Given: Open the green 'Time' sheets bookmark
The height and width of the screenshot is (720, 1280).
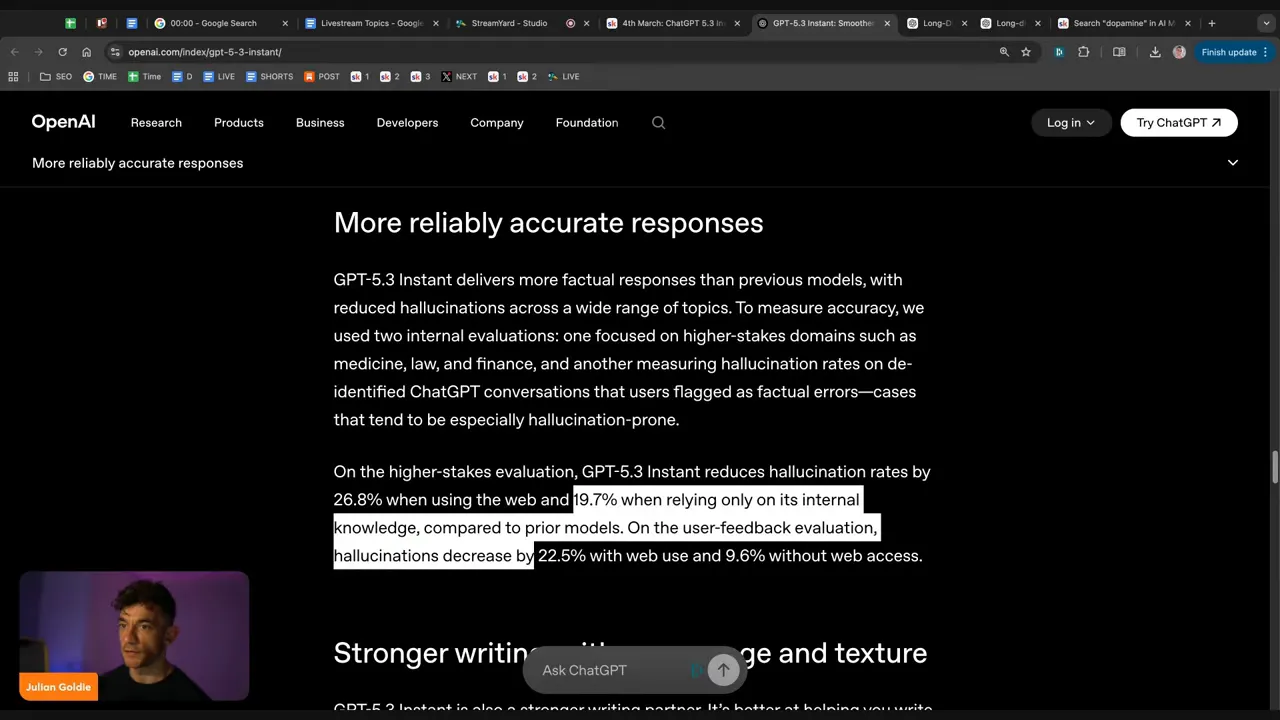Looking at the screenshot, I should tap(144, 76).
